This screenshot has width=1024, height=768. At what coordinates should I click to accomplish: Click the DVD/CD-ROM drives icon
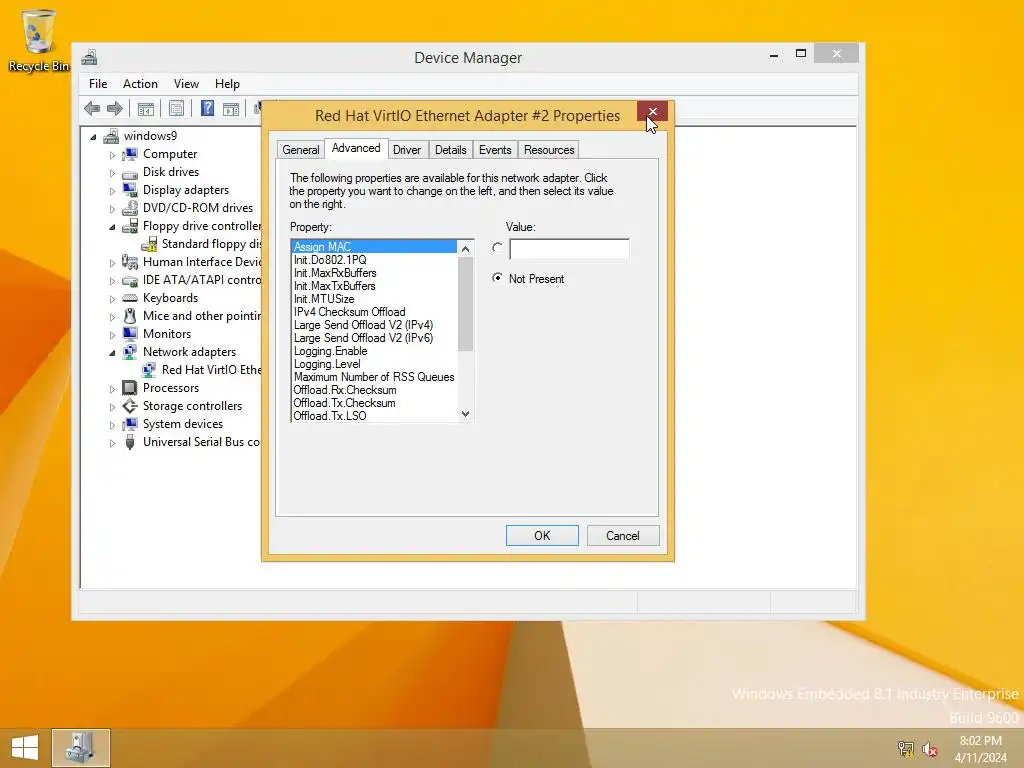tap(130, 208)
